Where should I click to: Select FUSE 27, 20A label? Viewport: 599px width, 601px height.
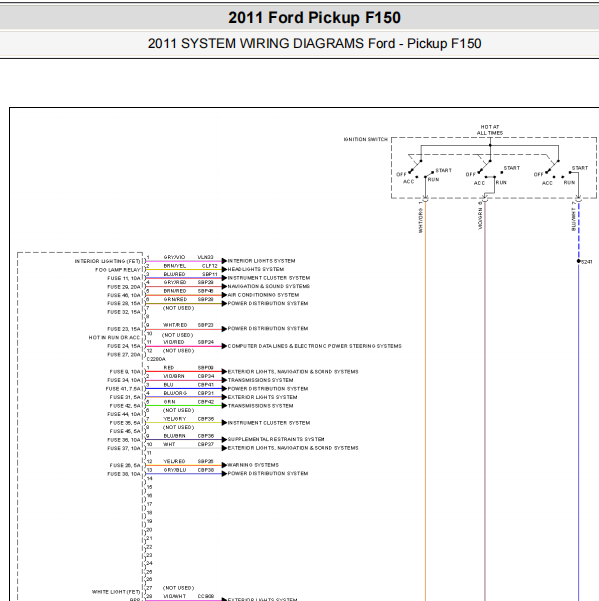124,355
